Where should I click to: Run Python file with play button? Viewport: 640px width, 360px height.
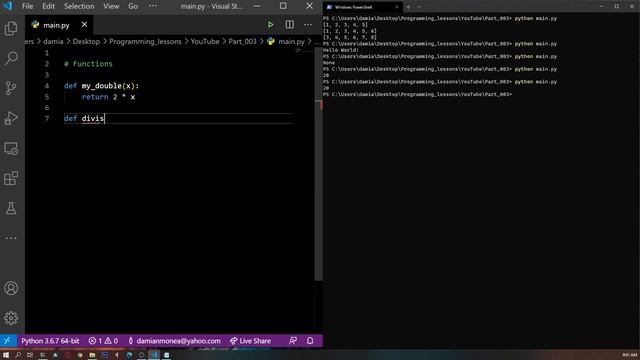[x=271, y=25]
